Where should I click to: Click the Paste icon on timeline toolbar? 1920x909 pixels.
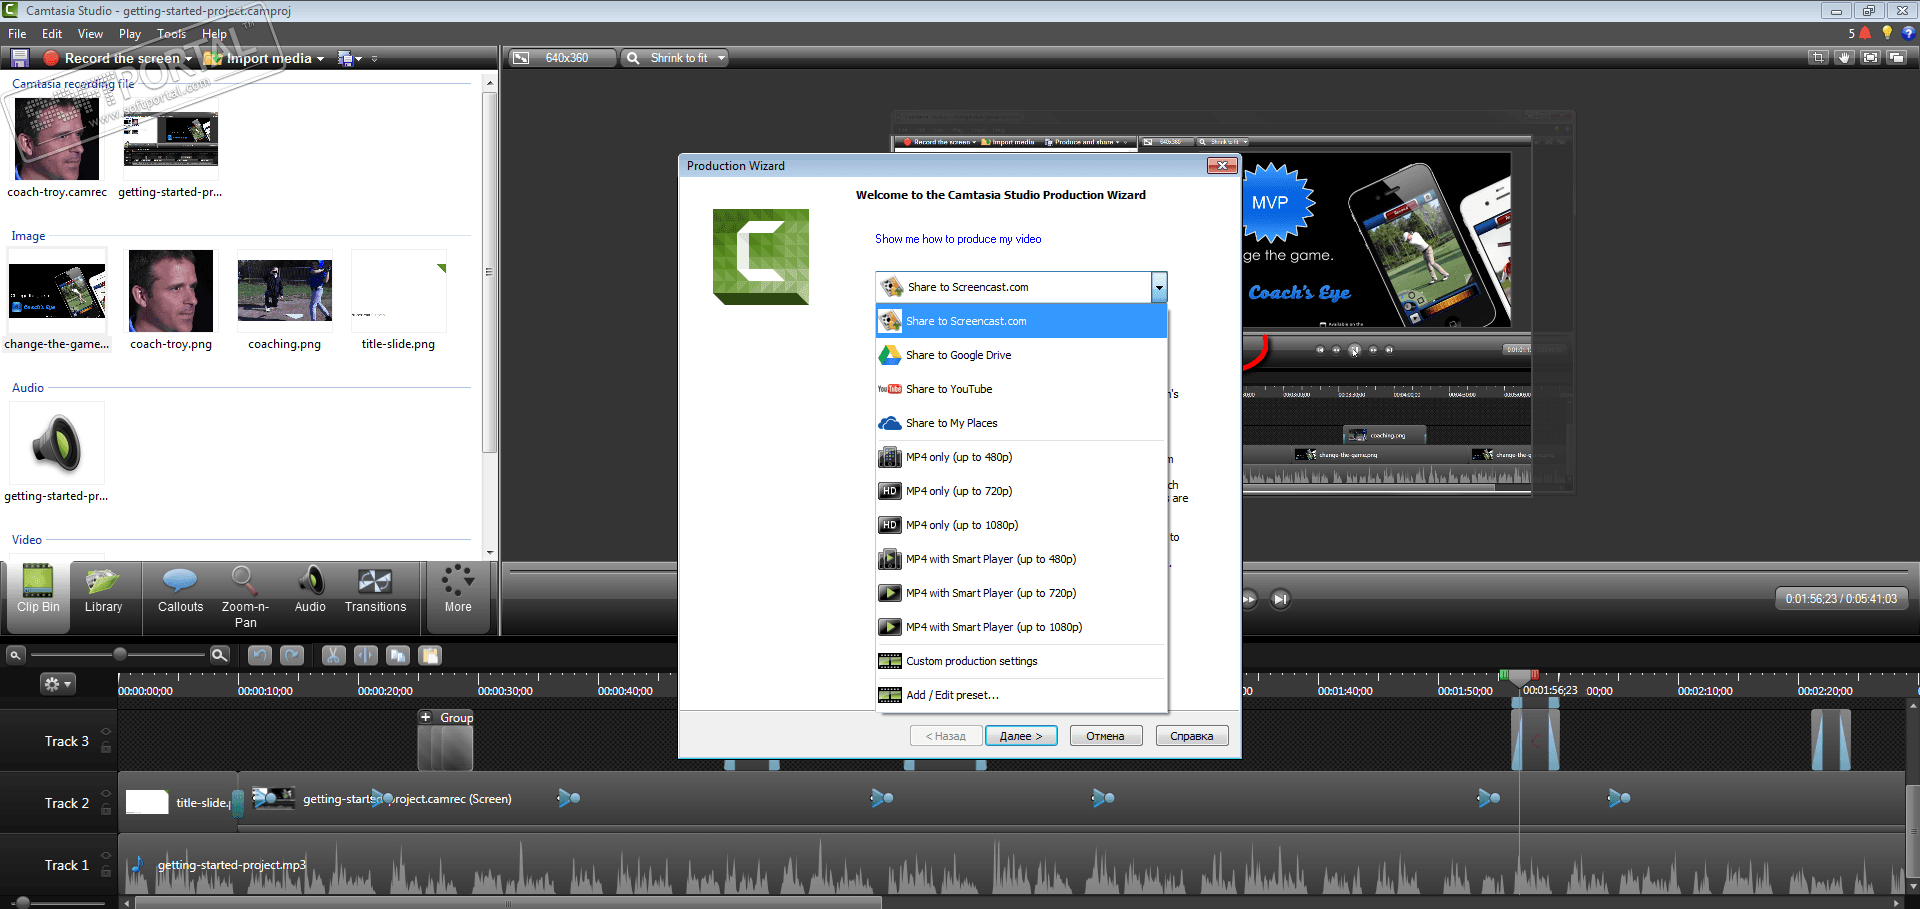click(x=430, y=655)
